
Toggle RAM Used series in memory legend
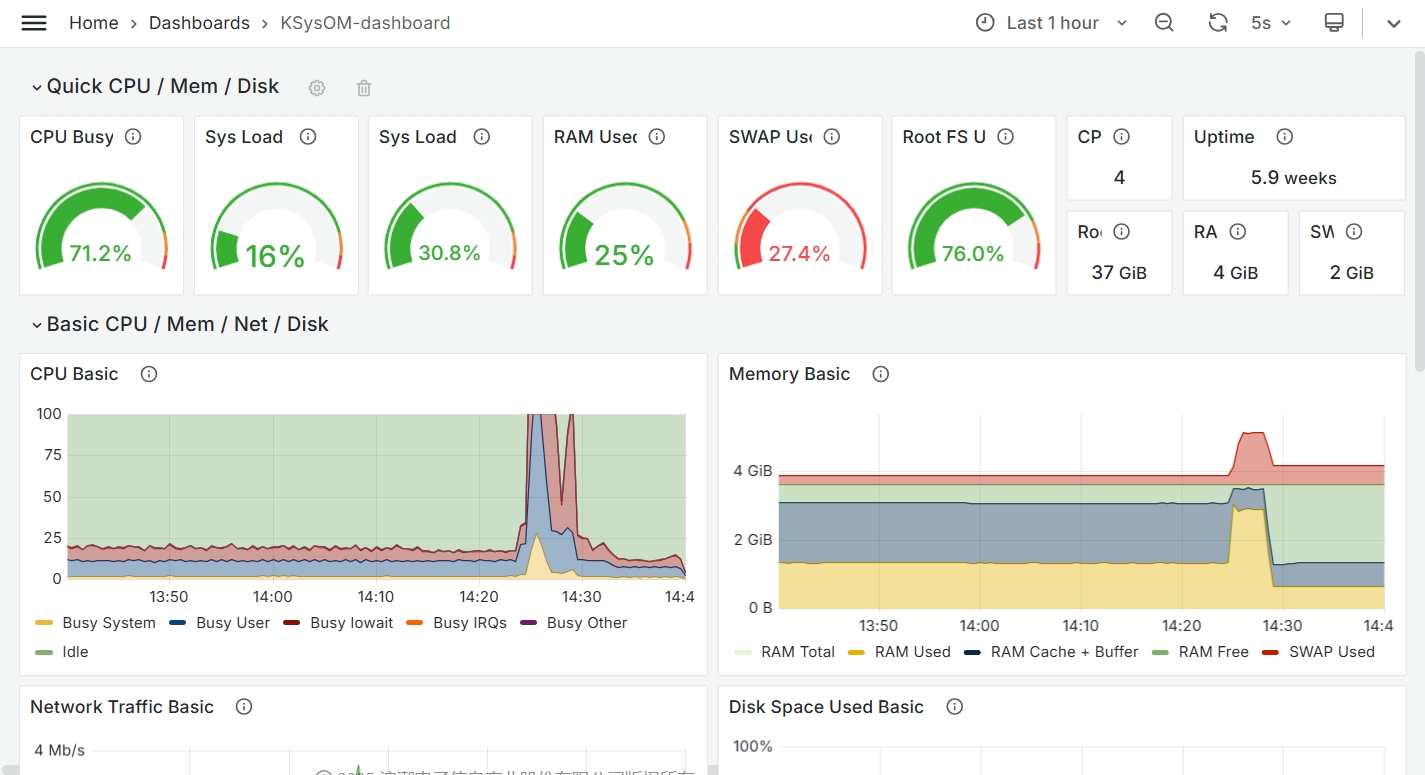click(912, 652)
